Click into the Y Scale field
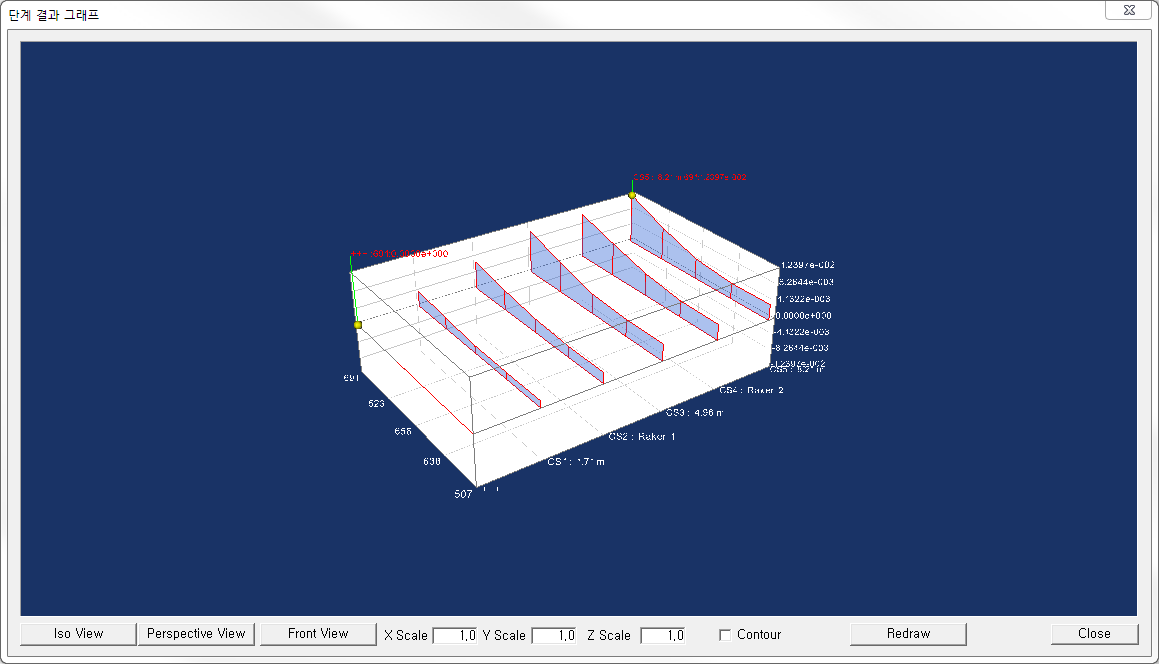The width and height of the screenshot is (1159, 664). click(x=554, y=635)
